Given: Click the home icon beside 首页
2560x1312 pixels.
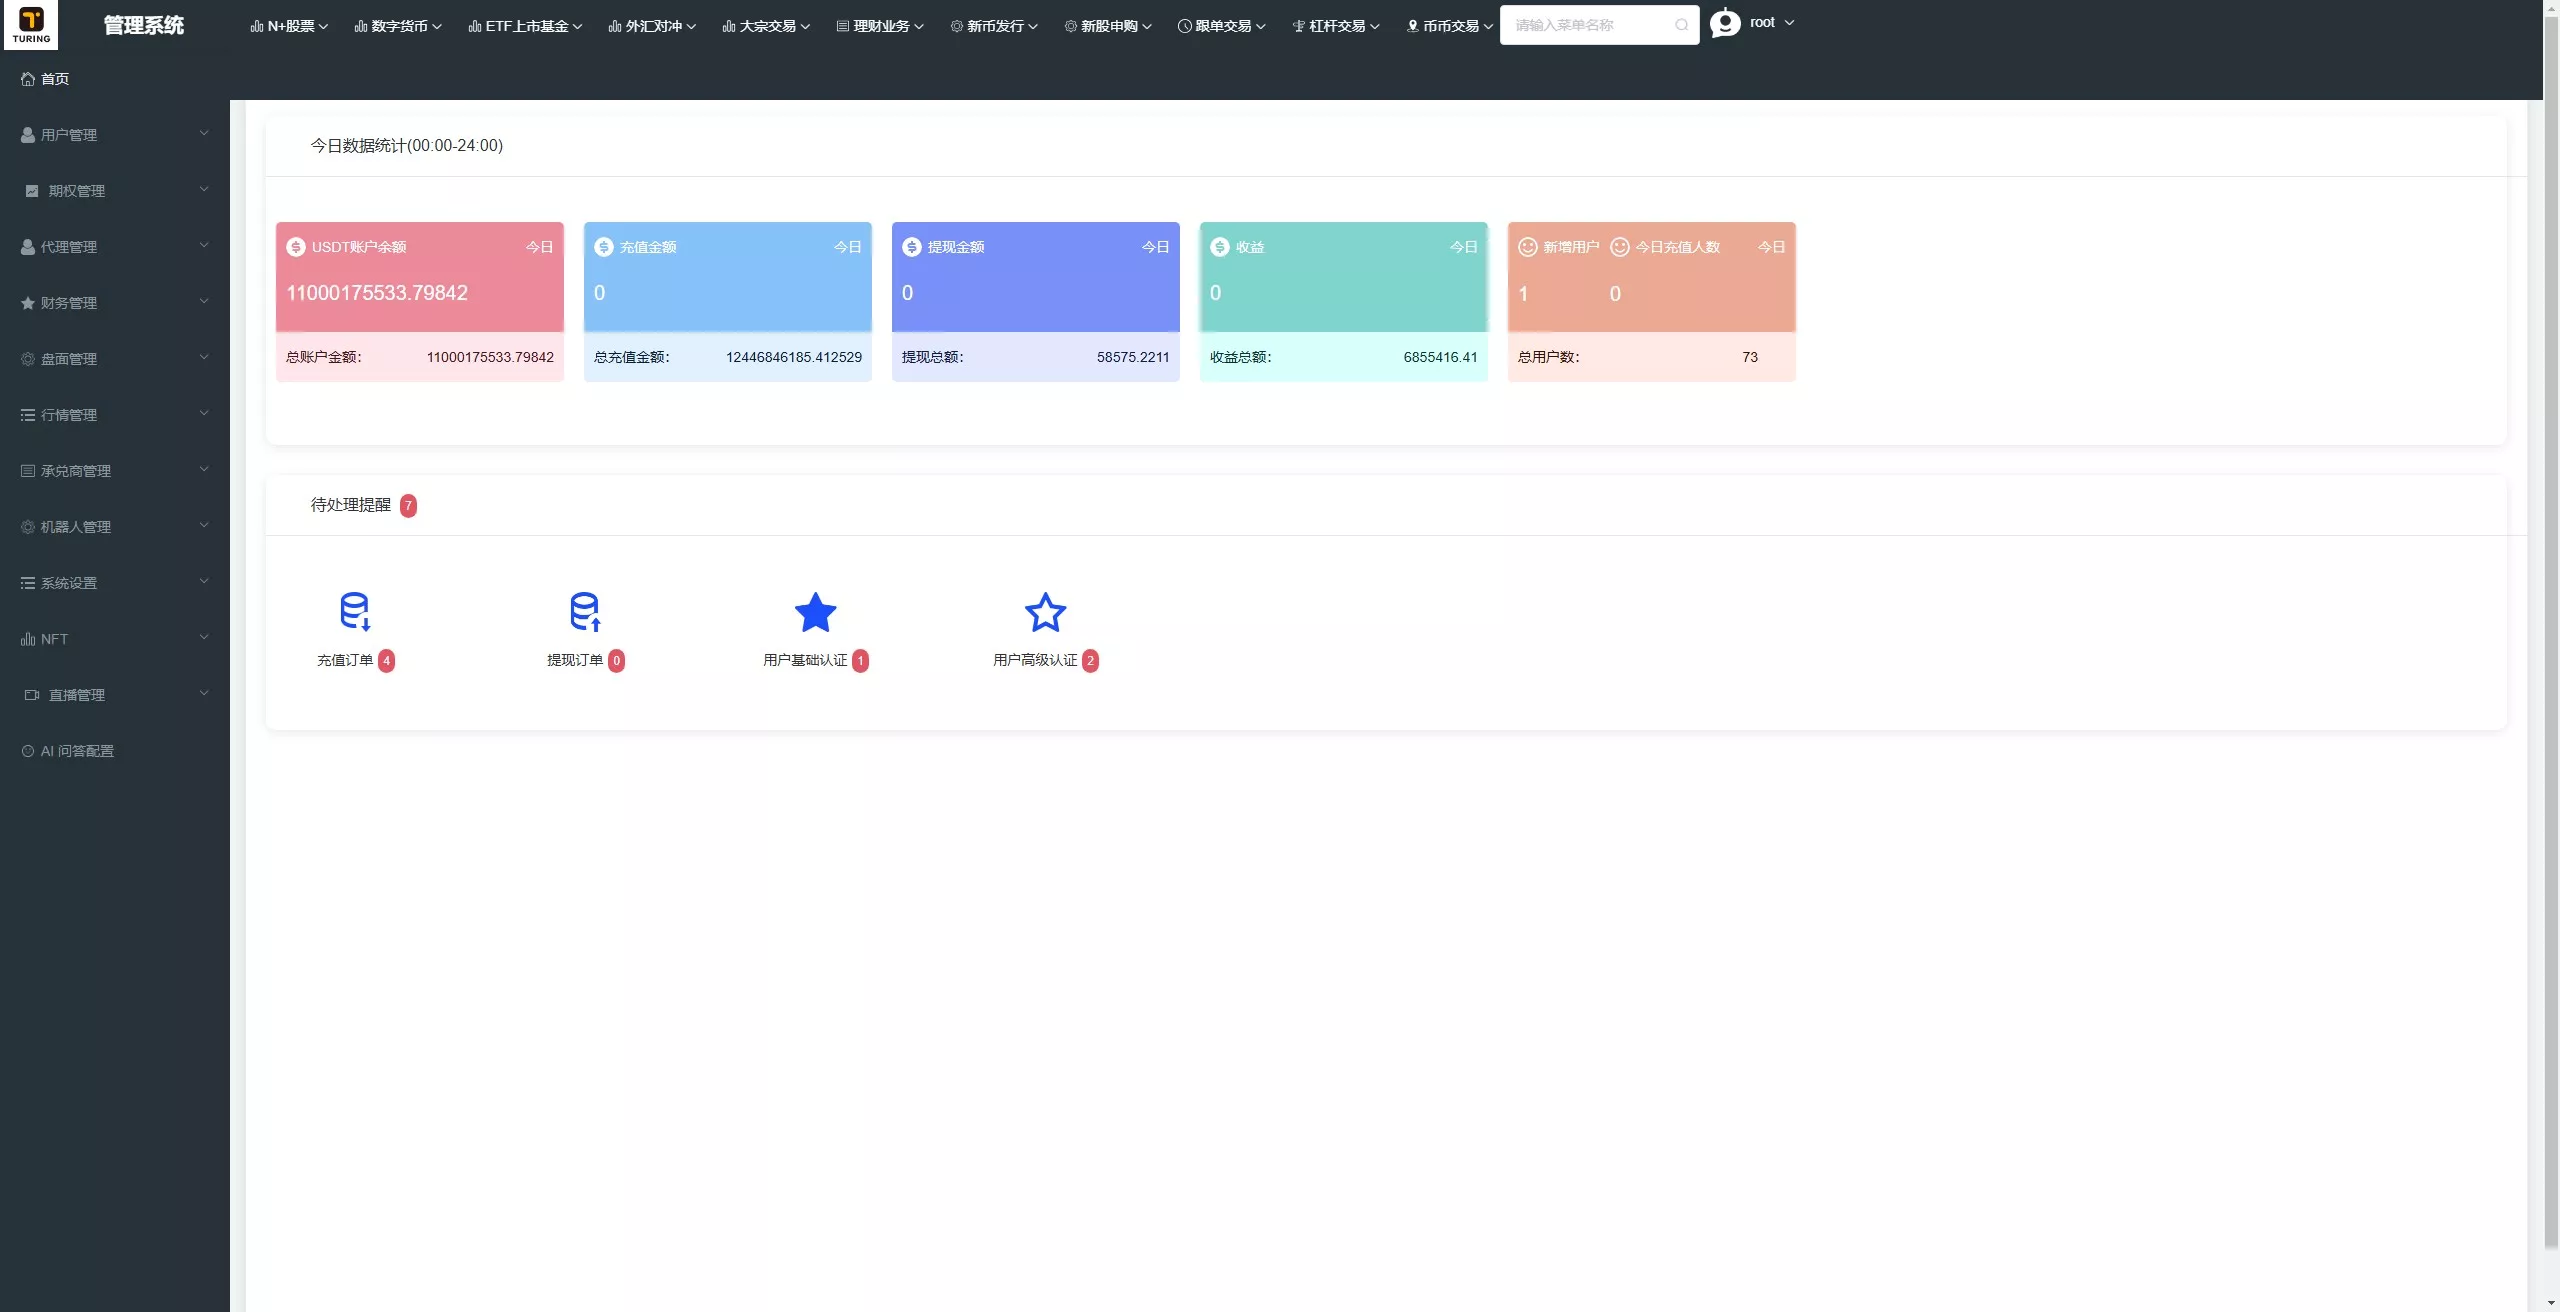Looking at the screenshot, I should [28, 79].
